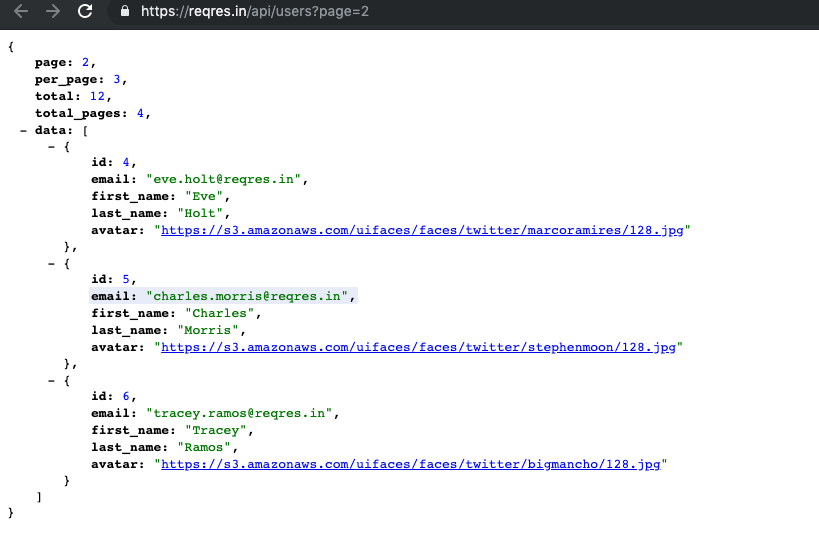Click the browser back arrow

coord(21,11)
